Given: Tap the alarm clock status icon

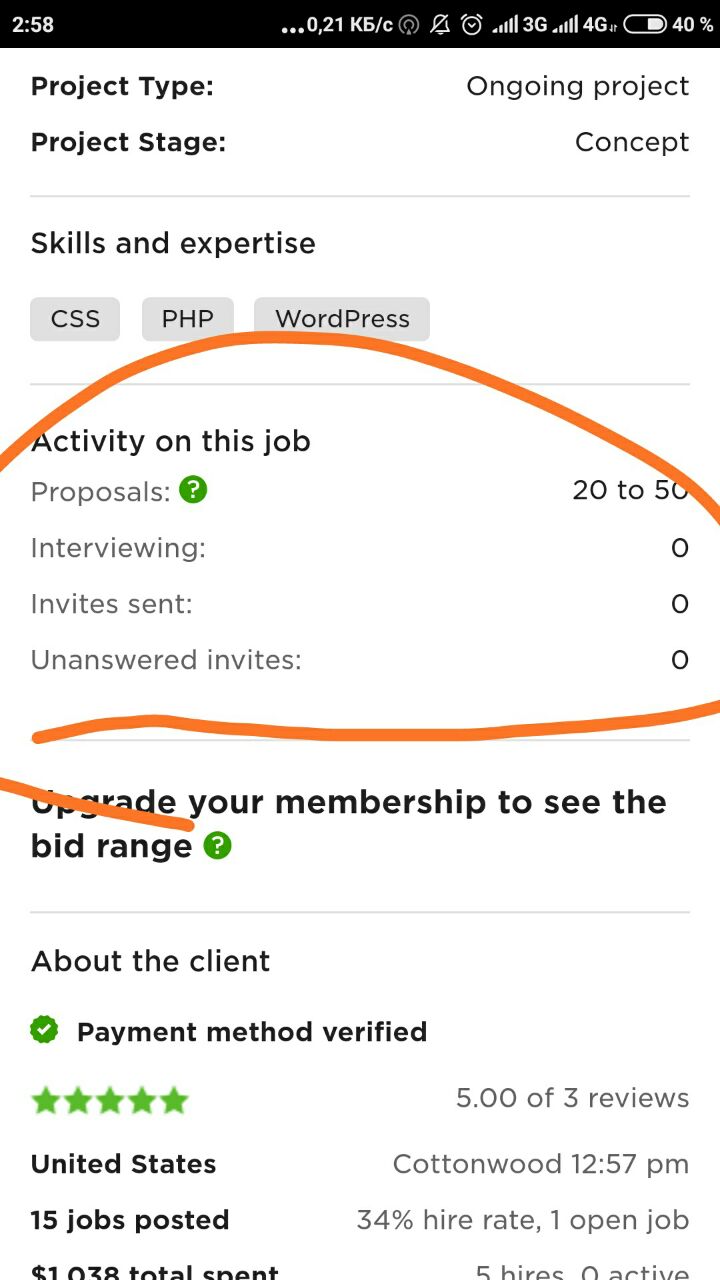Looking at the screenshot, I should click(x=472, y=25).
